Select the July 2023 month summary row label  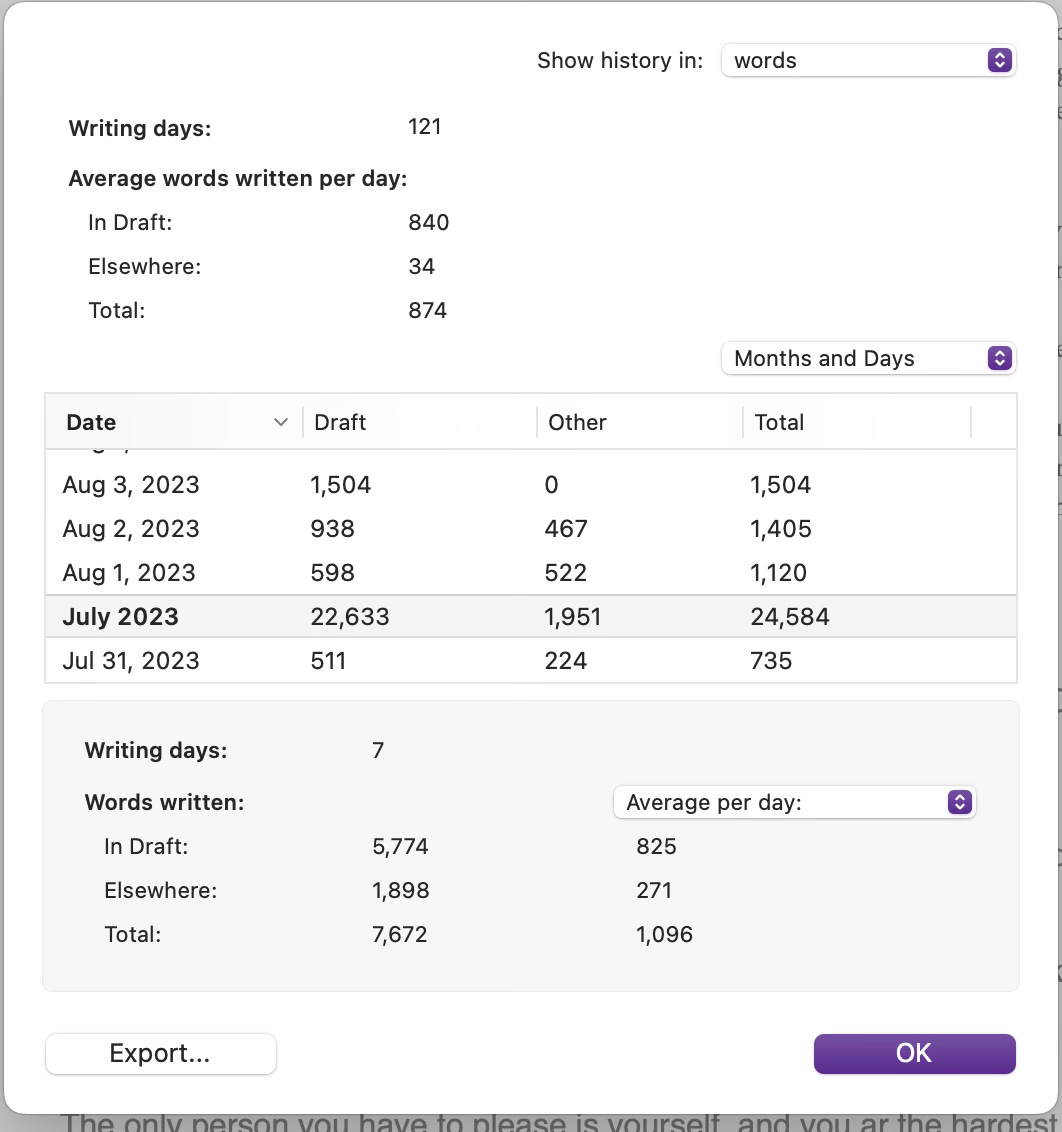pos(120,617)
